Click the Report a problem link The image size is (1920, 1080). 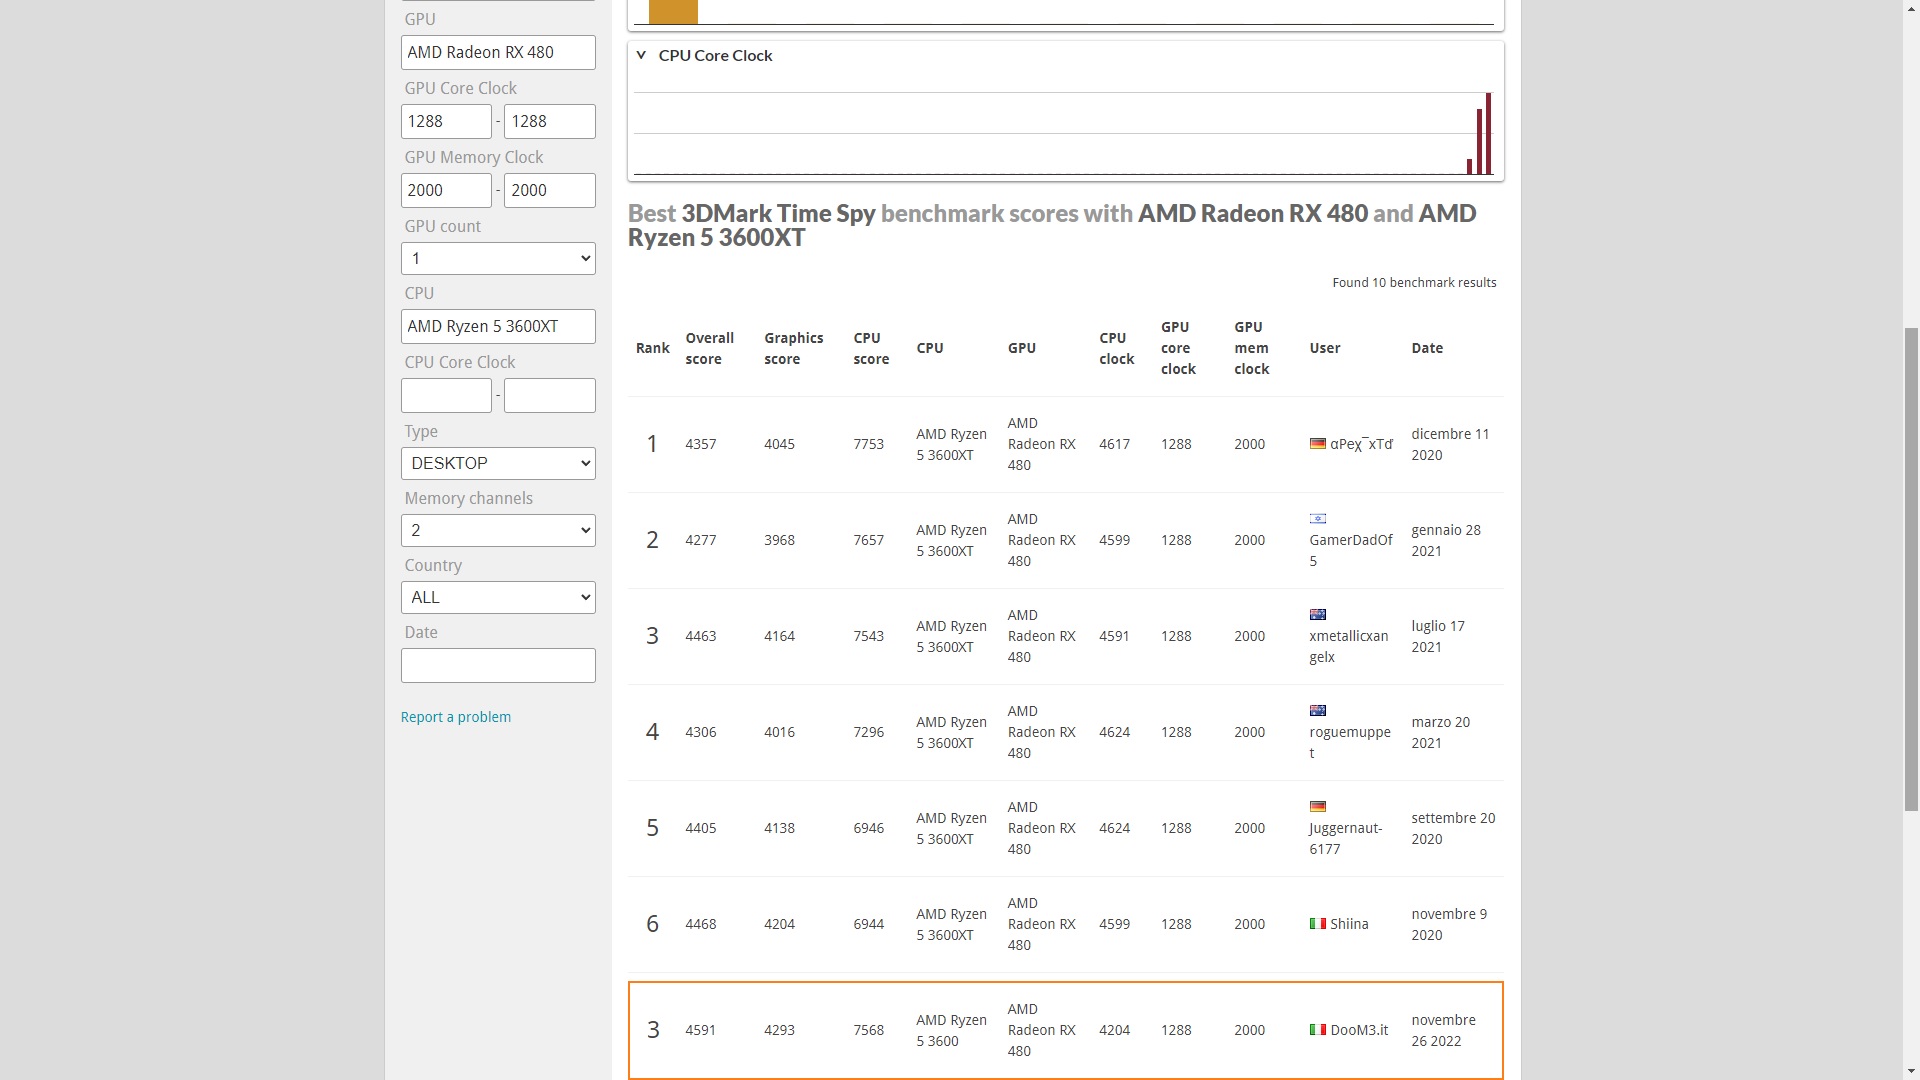(455, 717)
